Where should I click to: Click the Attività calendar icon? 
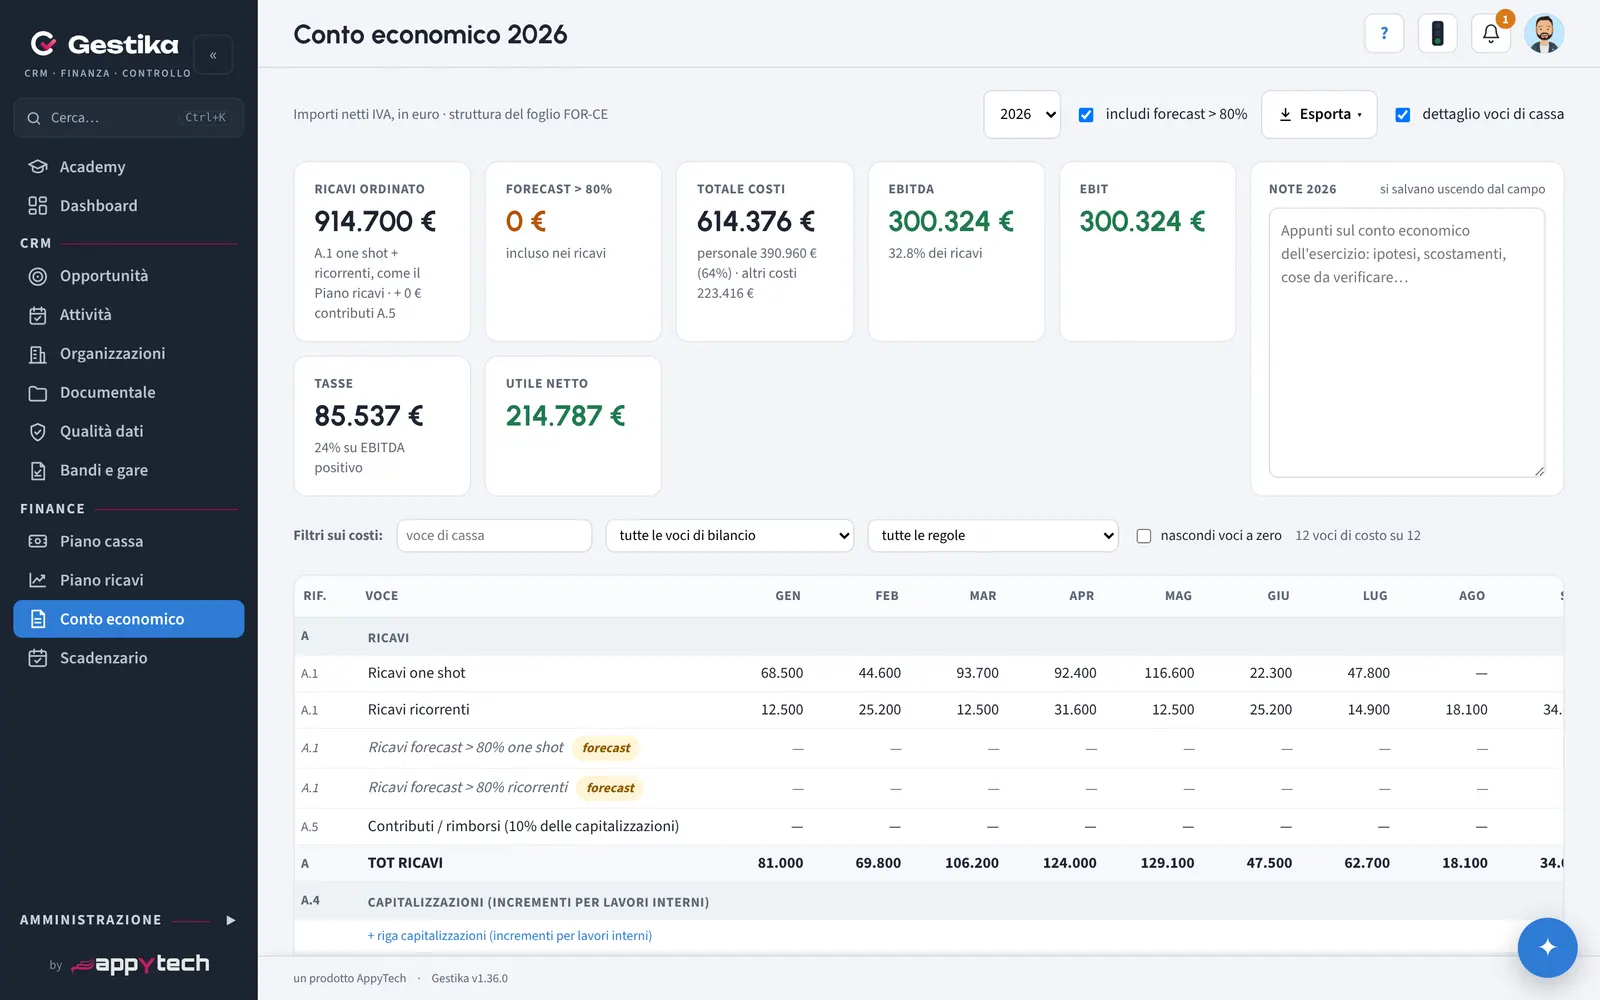tap(38, 315)
